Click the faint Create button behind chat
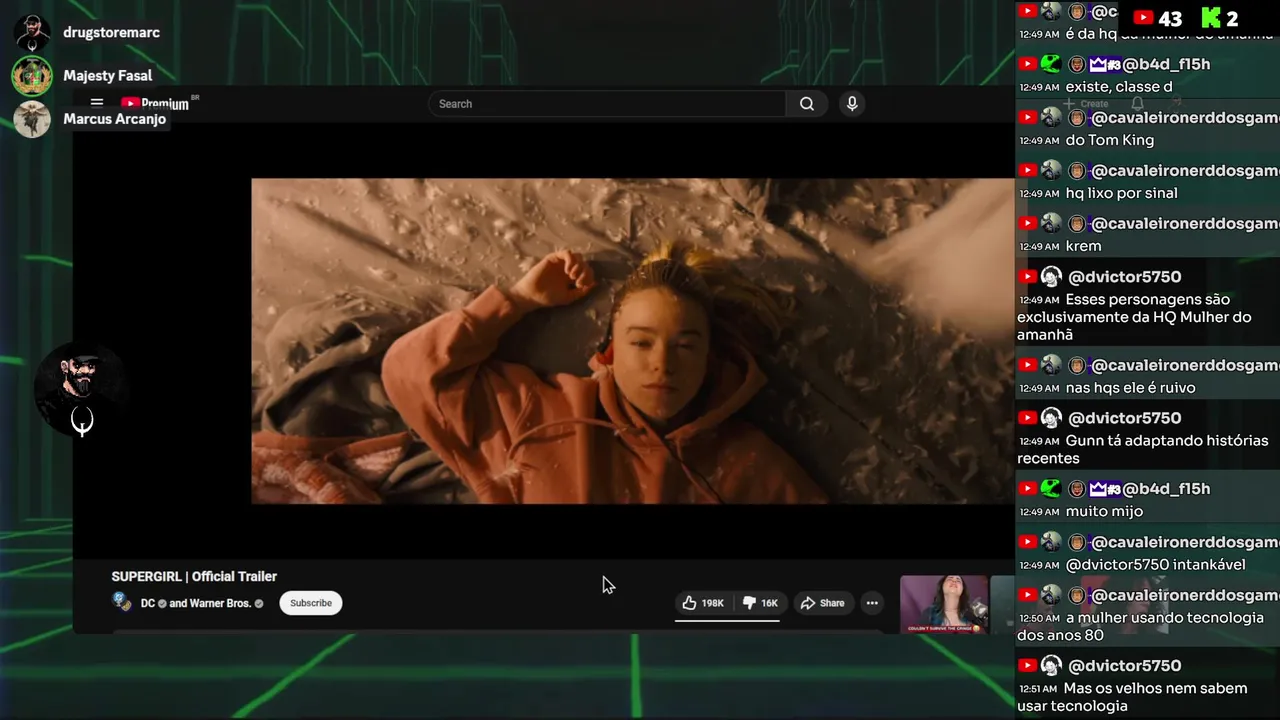The width and height of the screenshot is (1280, 720). coord(1086,104)
